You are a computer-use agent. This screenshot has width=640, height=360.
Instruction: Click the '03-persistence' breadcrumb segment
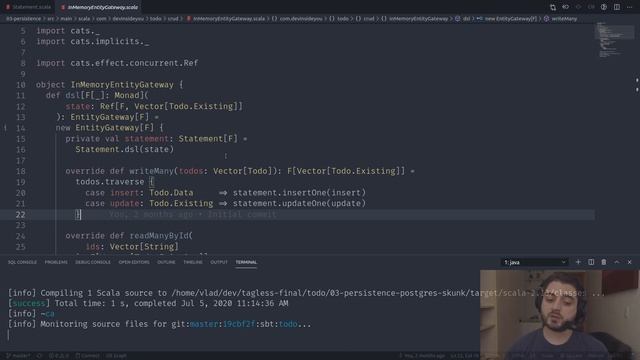tap(23, 18)
